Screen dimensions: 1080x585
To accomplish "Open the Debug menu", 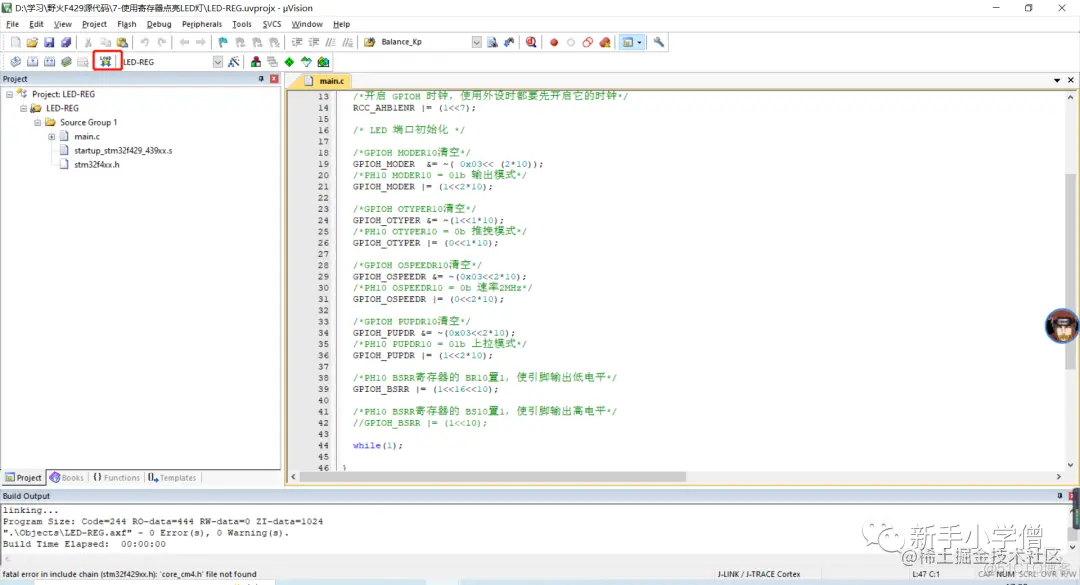I will point(158,24).
